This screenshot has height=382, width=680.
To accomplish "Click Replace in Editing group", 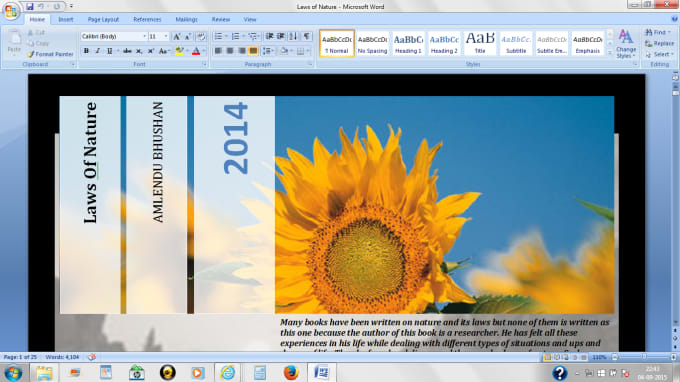I will point(660,43).
